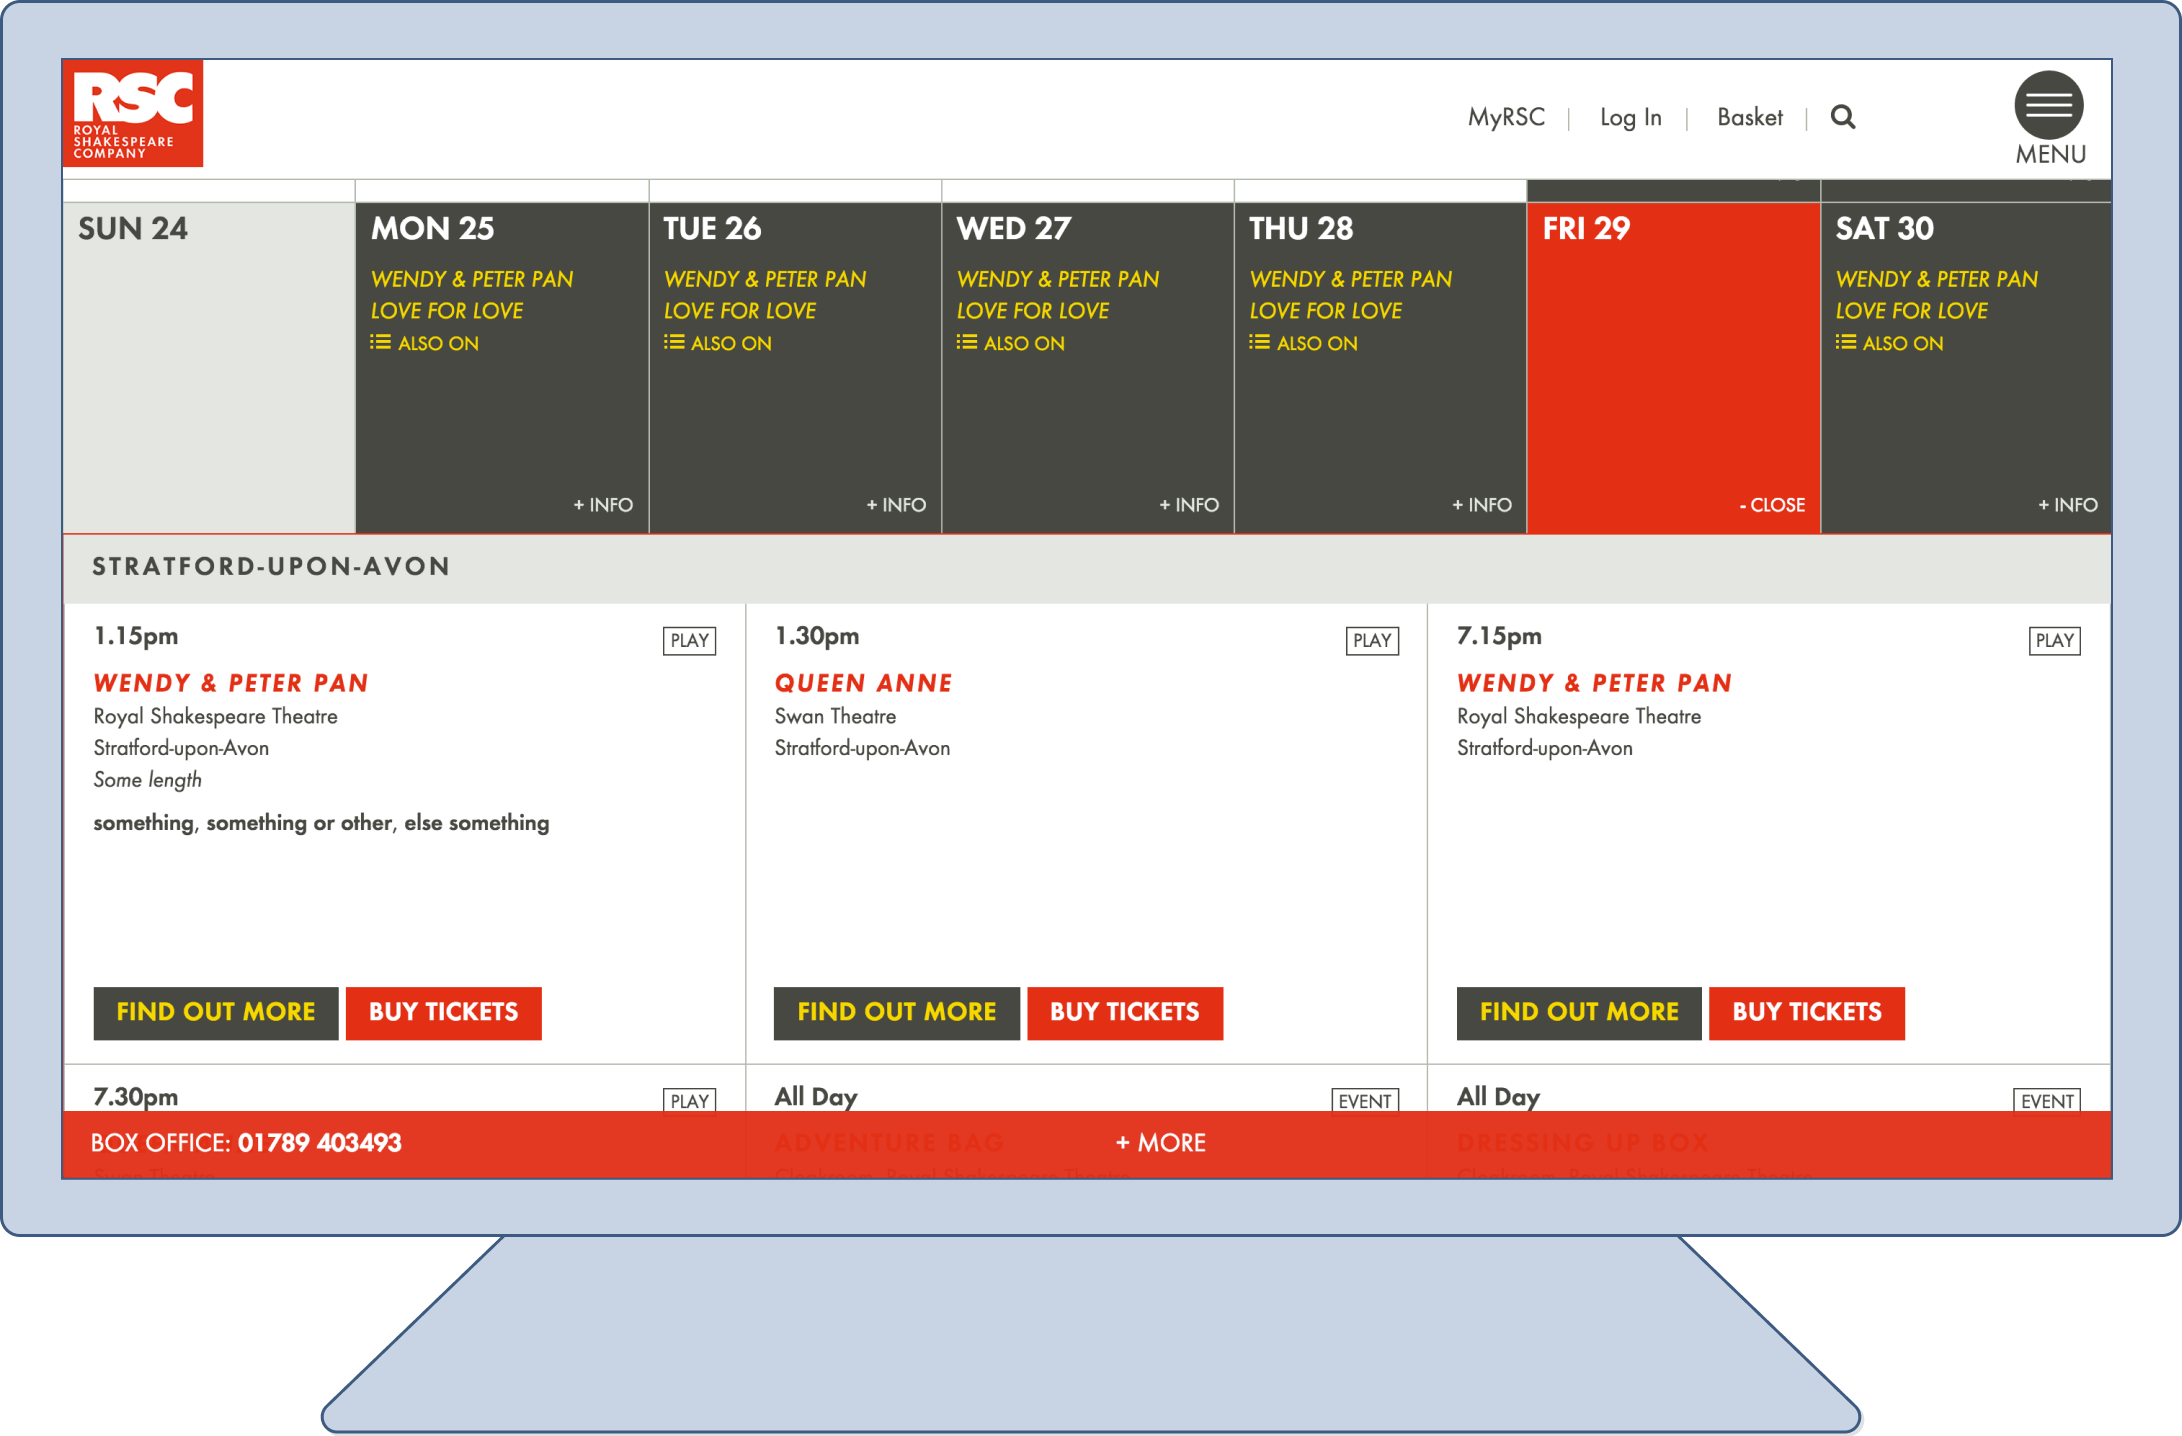Click the STRATFORD-UPON-AVON section header

tap(271, 567)
